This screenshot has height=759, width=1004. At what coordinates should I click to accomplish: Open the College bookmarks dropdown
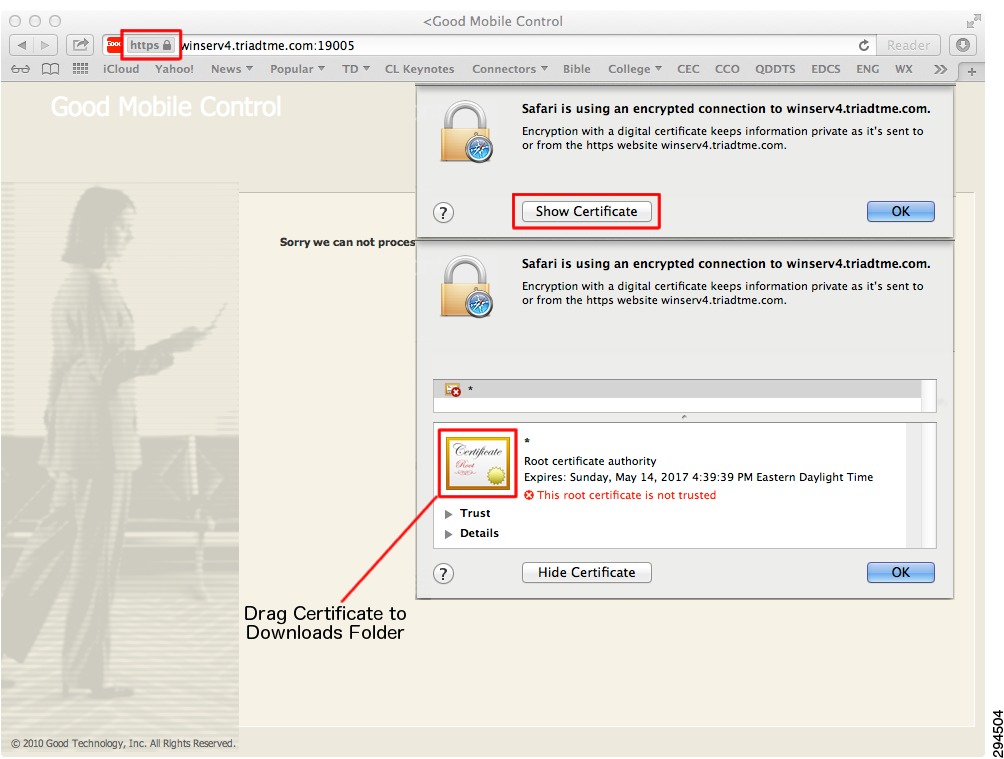(635, 69)
